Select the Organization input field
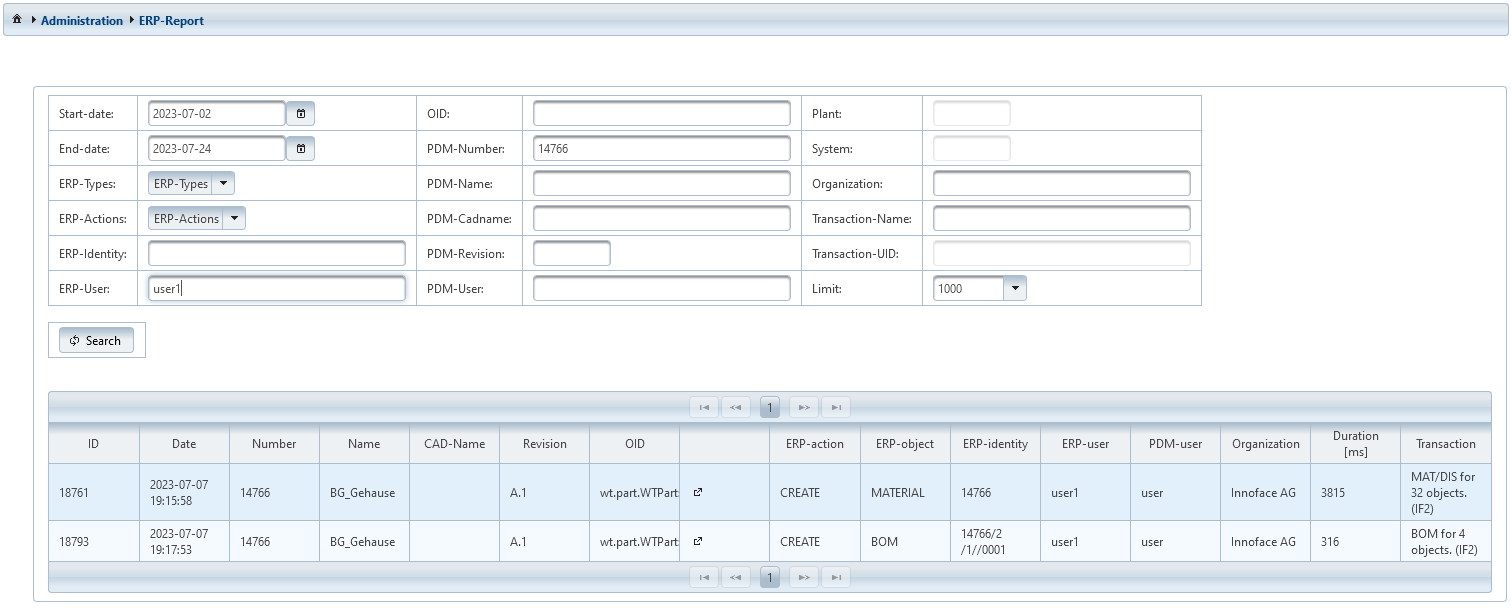Image resolution: width=1511 pixels, height=609 pixels. coord(1061,184)
